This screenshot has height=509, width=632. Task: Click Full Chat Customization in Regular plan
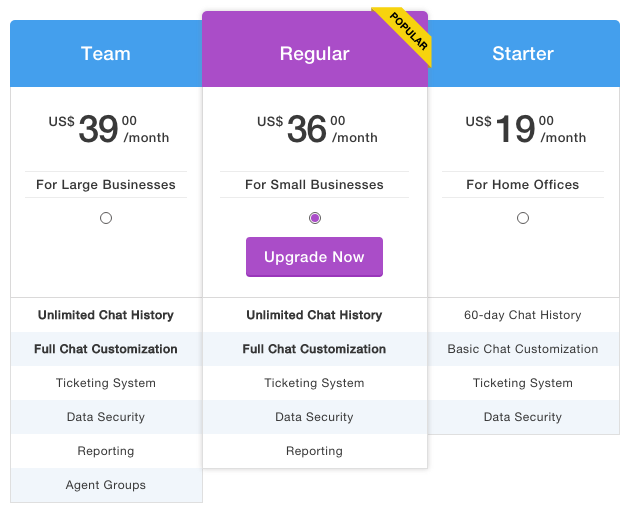[314, 349]
